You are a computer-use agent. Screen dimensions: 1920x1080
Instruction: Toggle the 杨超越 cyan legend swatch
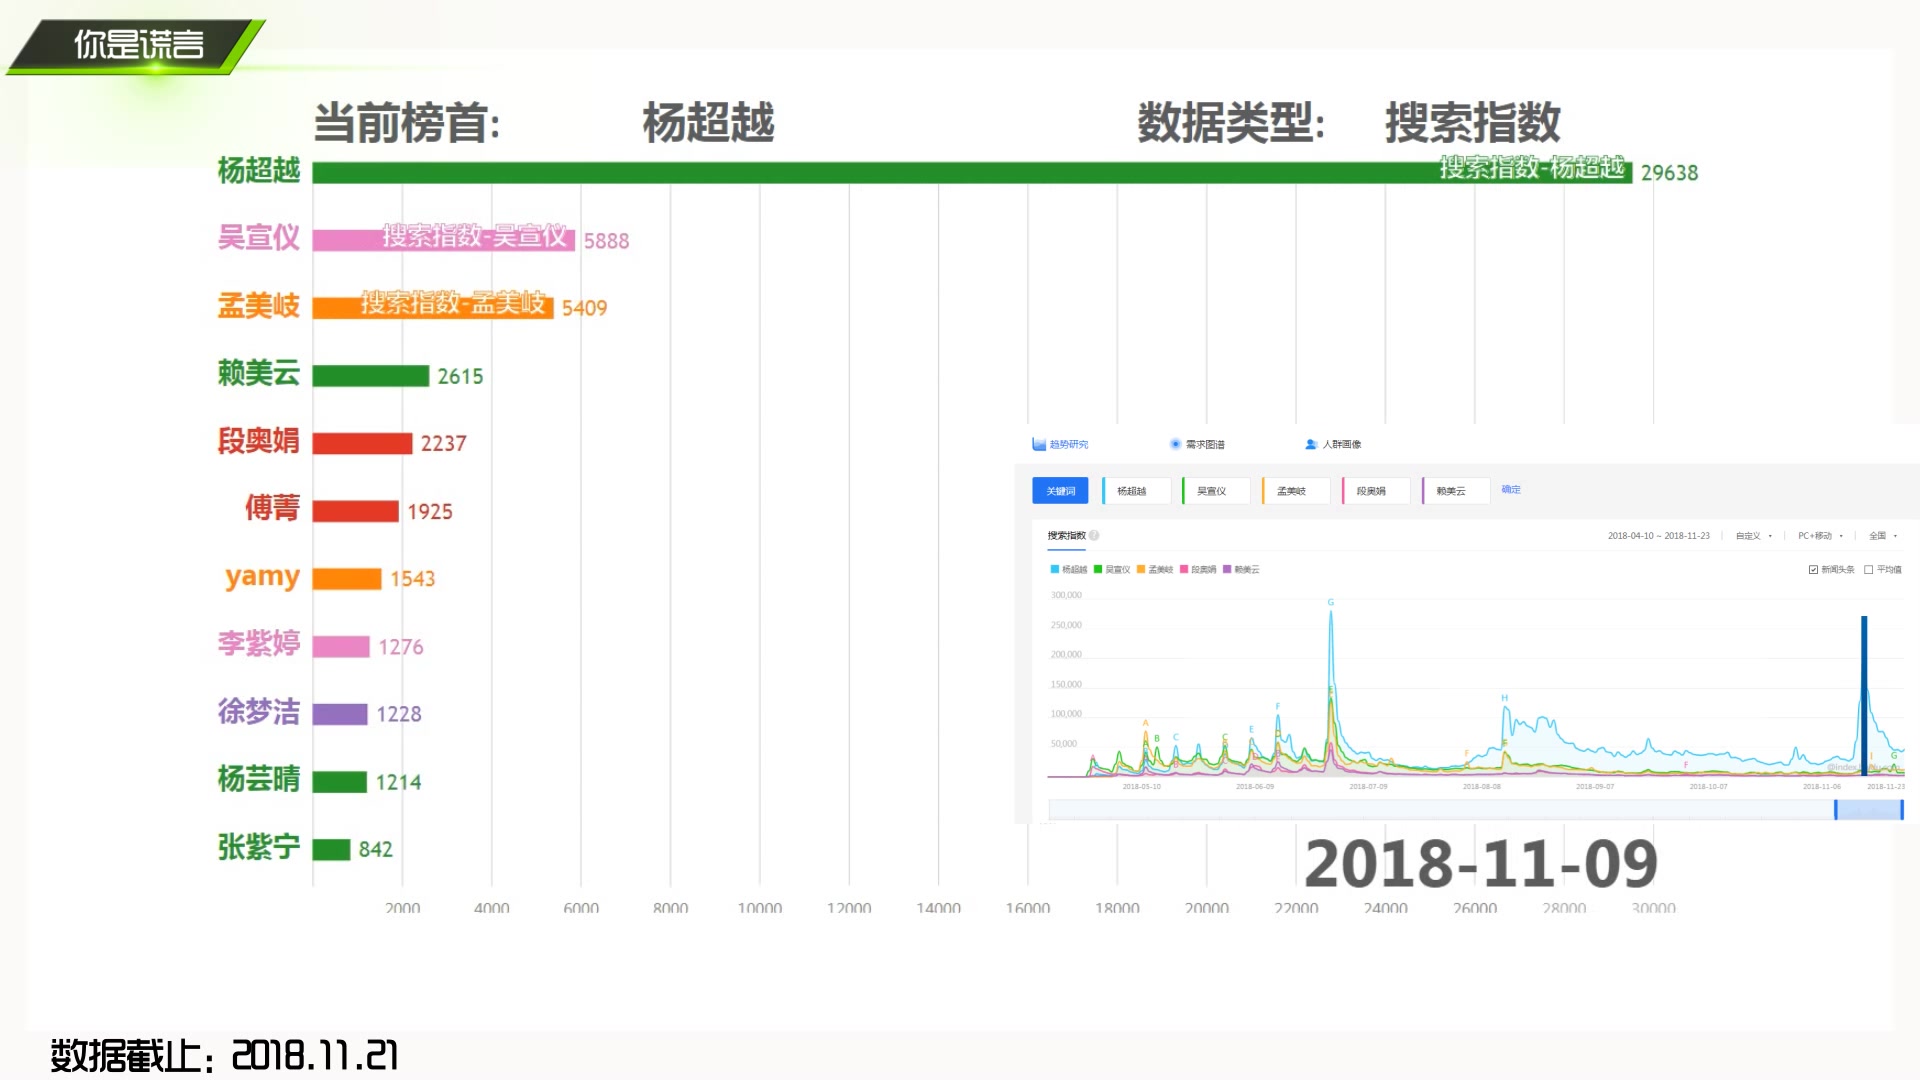(1054, 570)
